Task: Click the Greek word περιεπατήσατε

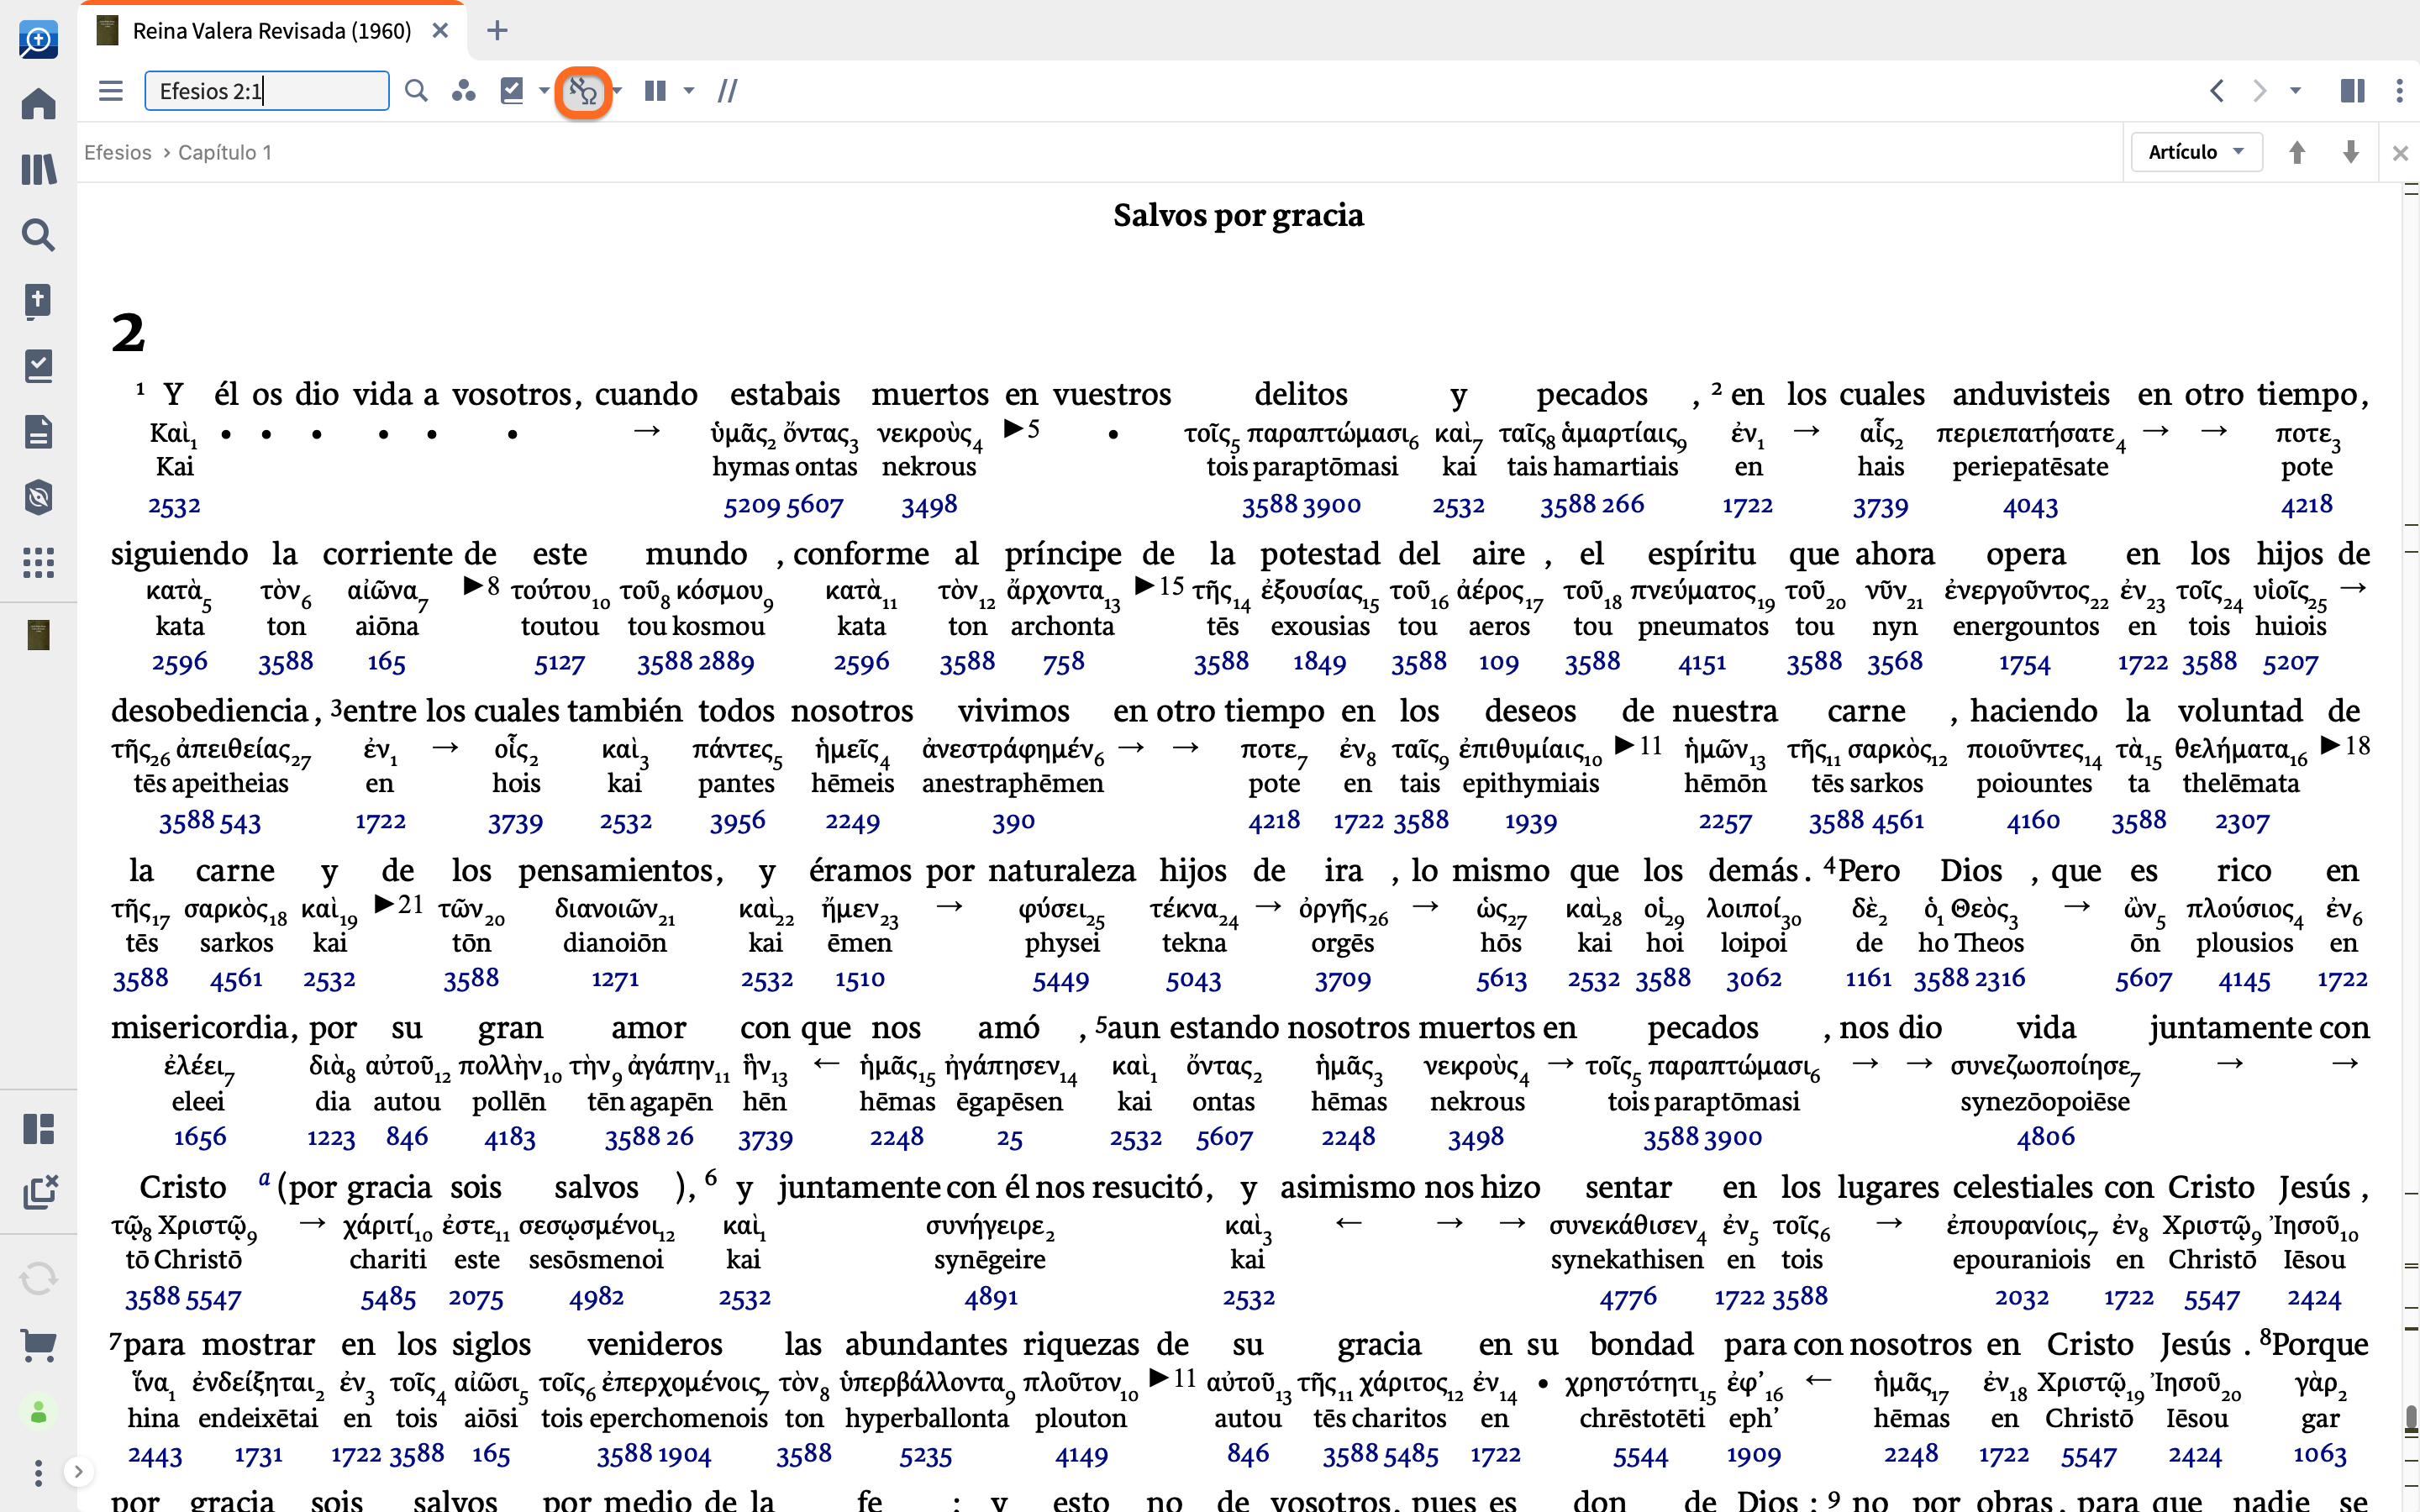Action: pos(2027,434)
